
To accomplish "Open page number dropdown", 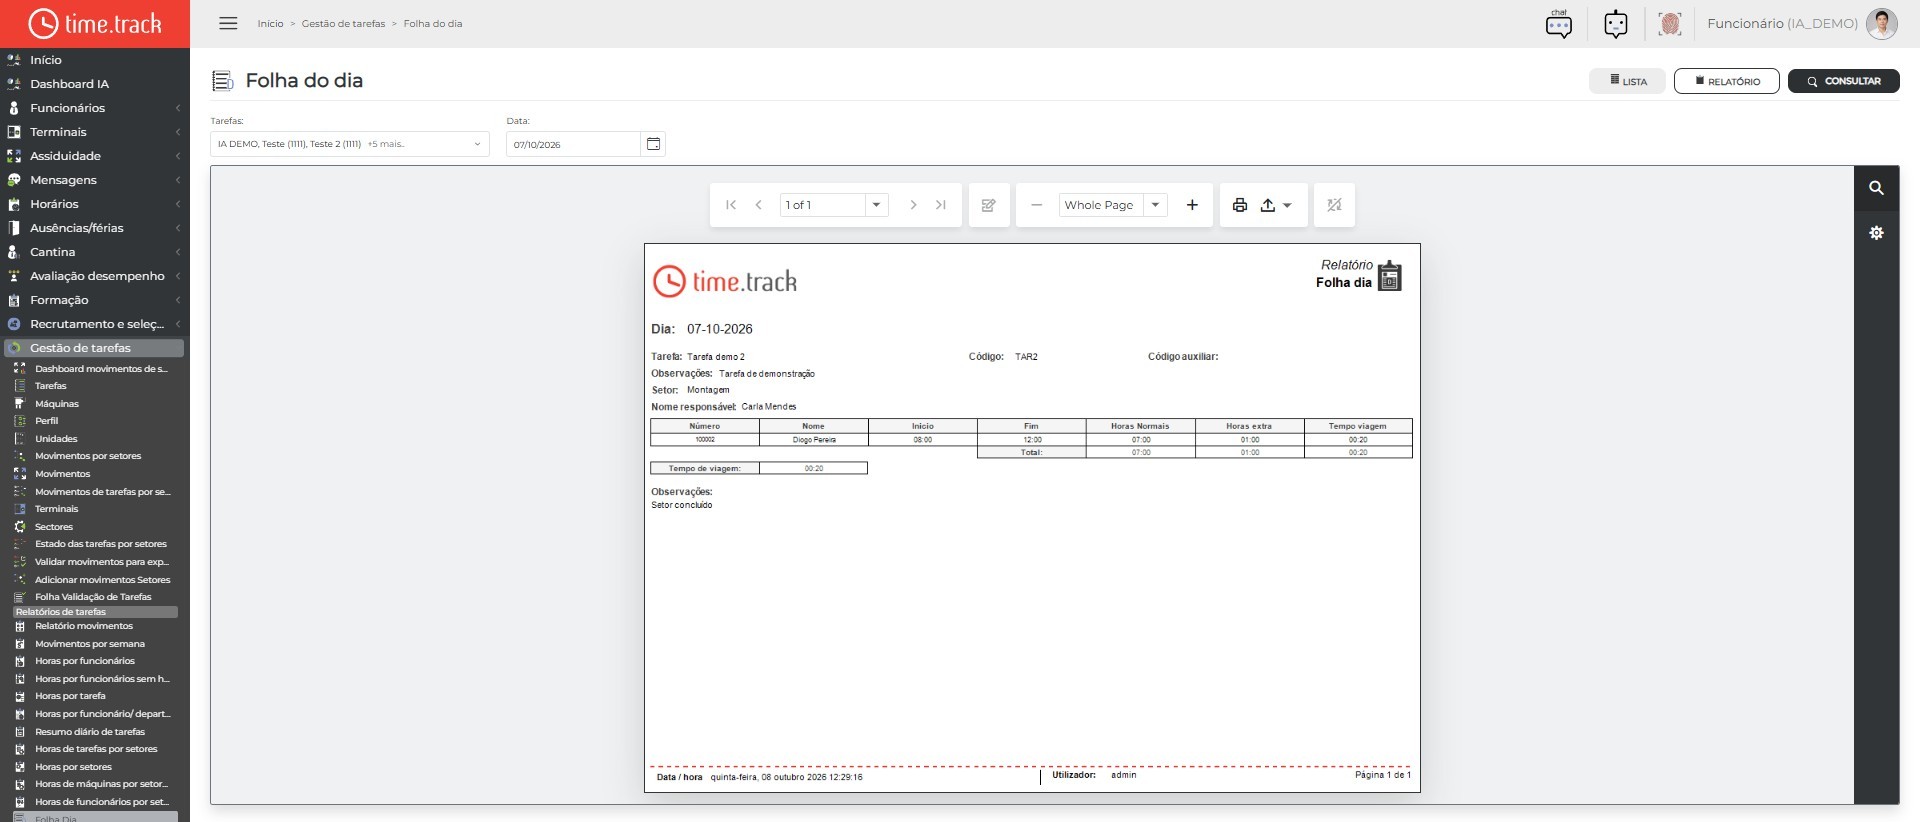I will coord(876,205).
